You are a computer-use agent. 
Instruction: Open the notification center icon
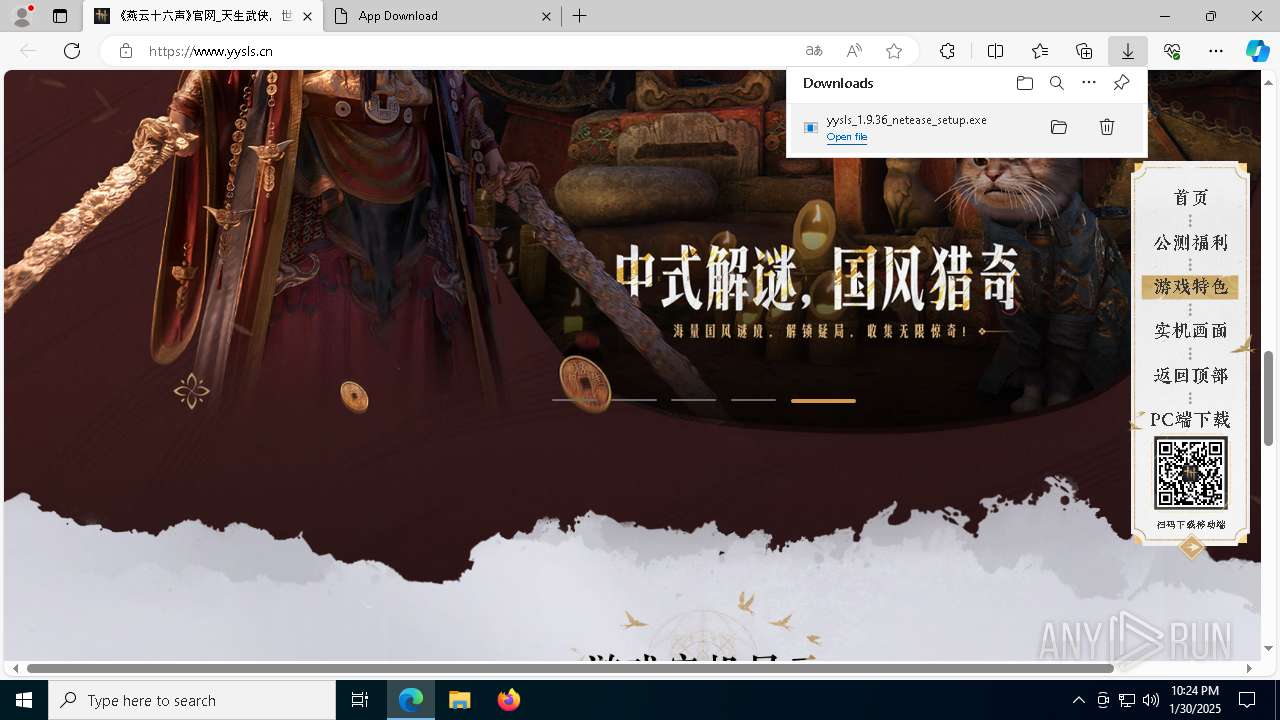click(1247, 700)
